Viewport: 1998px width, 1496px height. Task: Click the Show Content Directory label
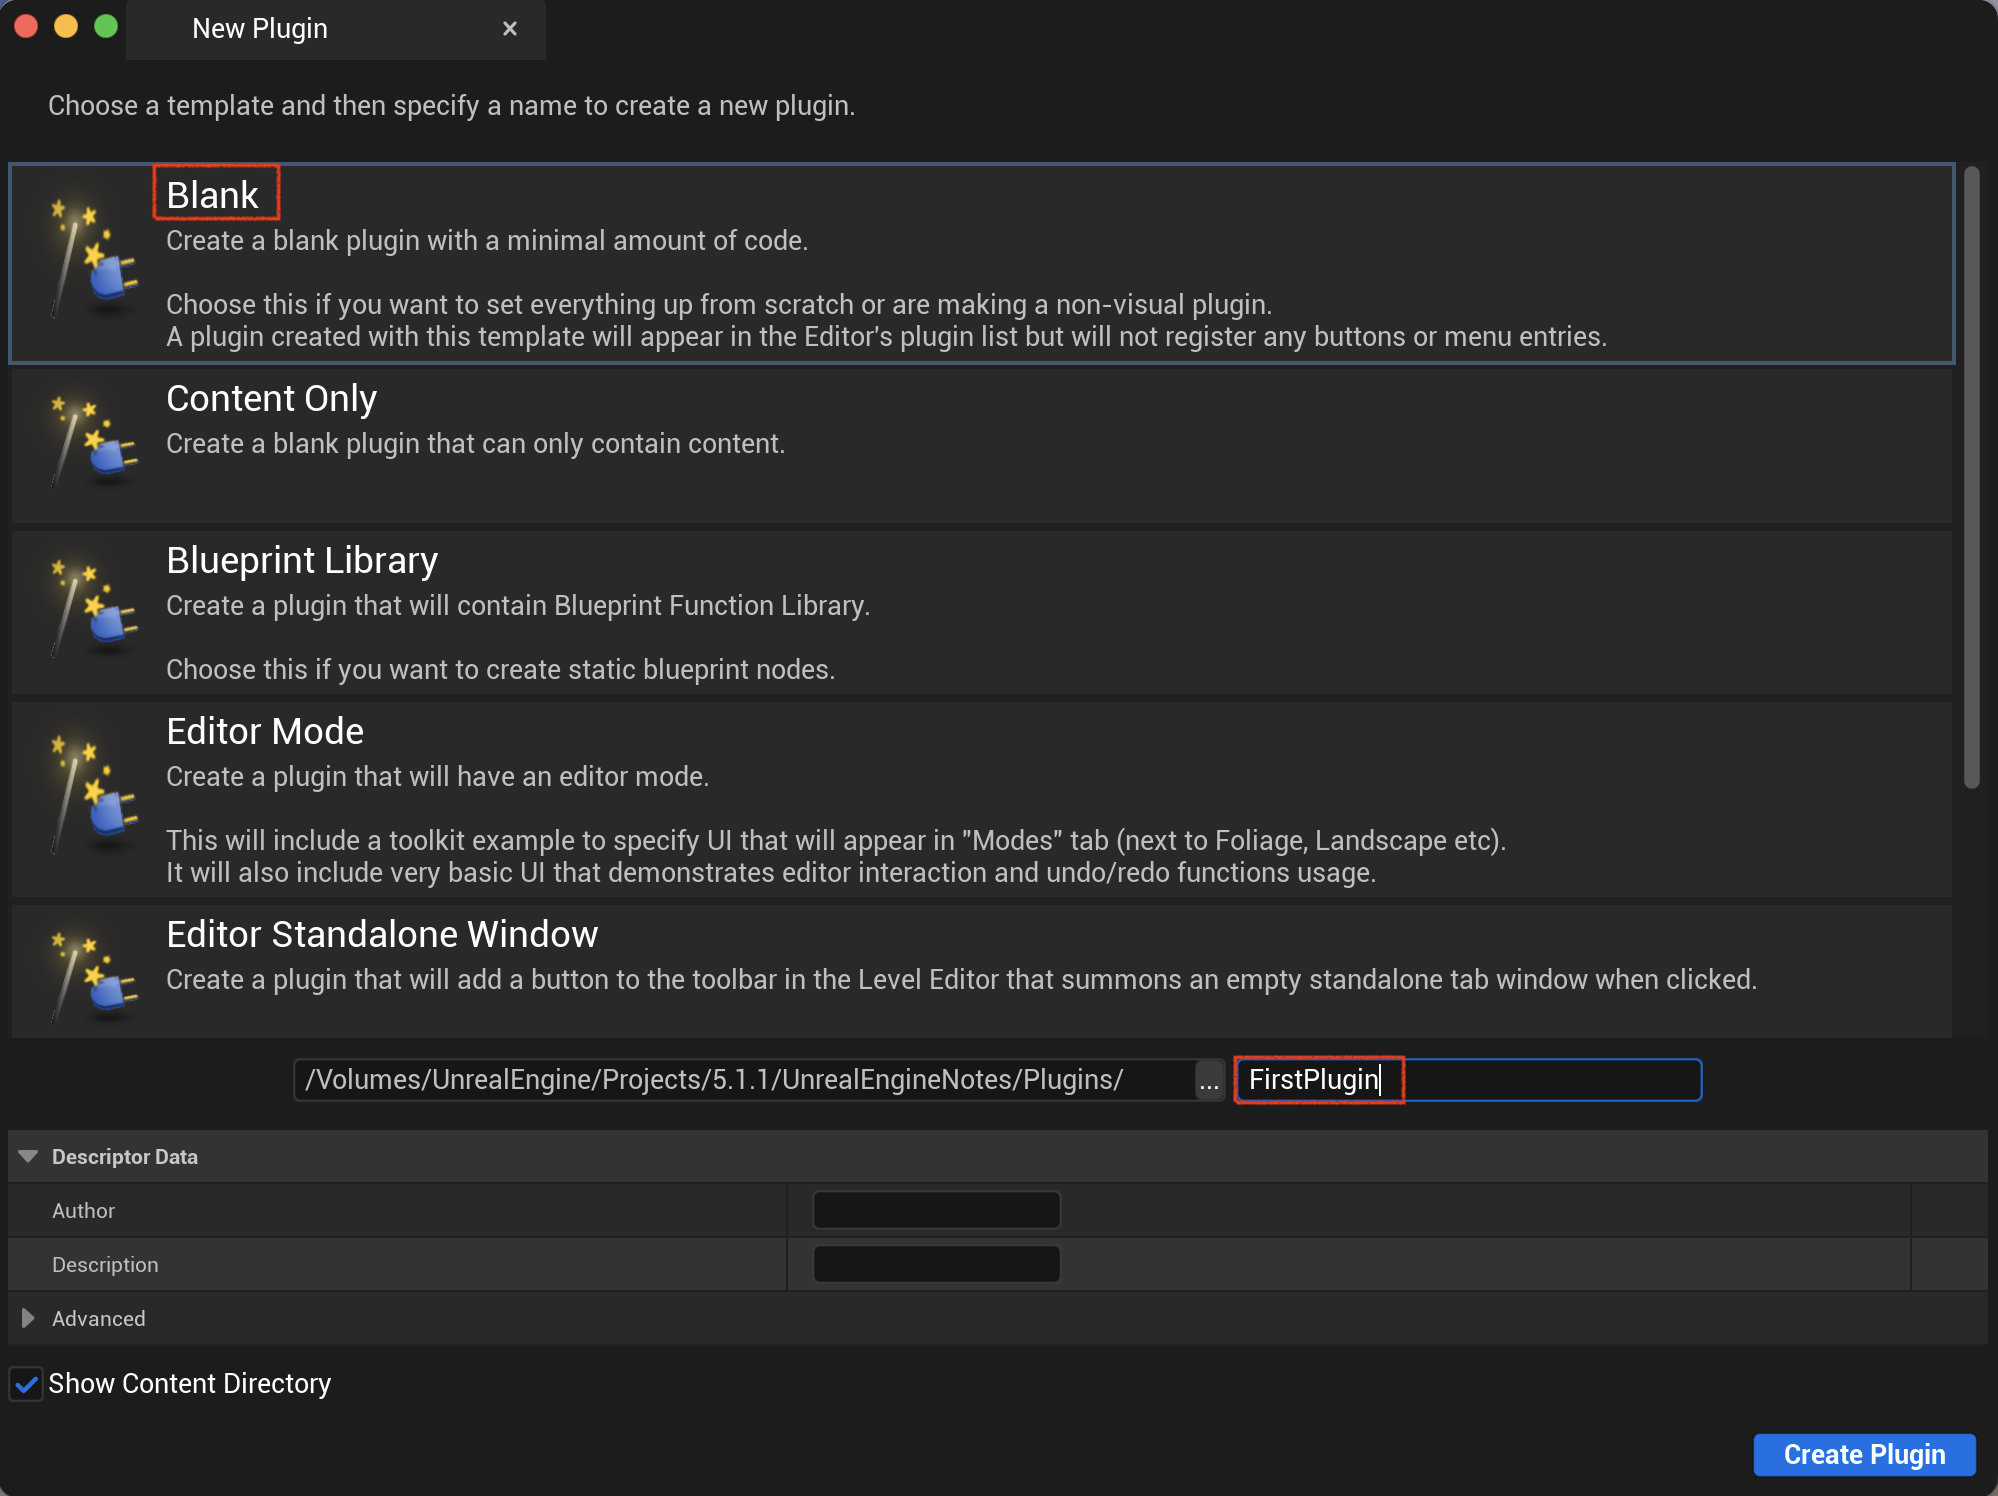click(189, 1384)
